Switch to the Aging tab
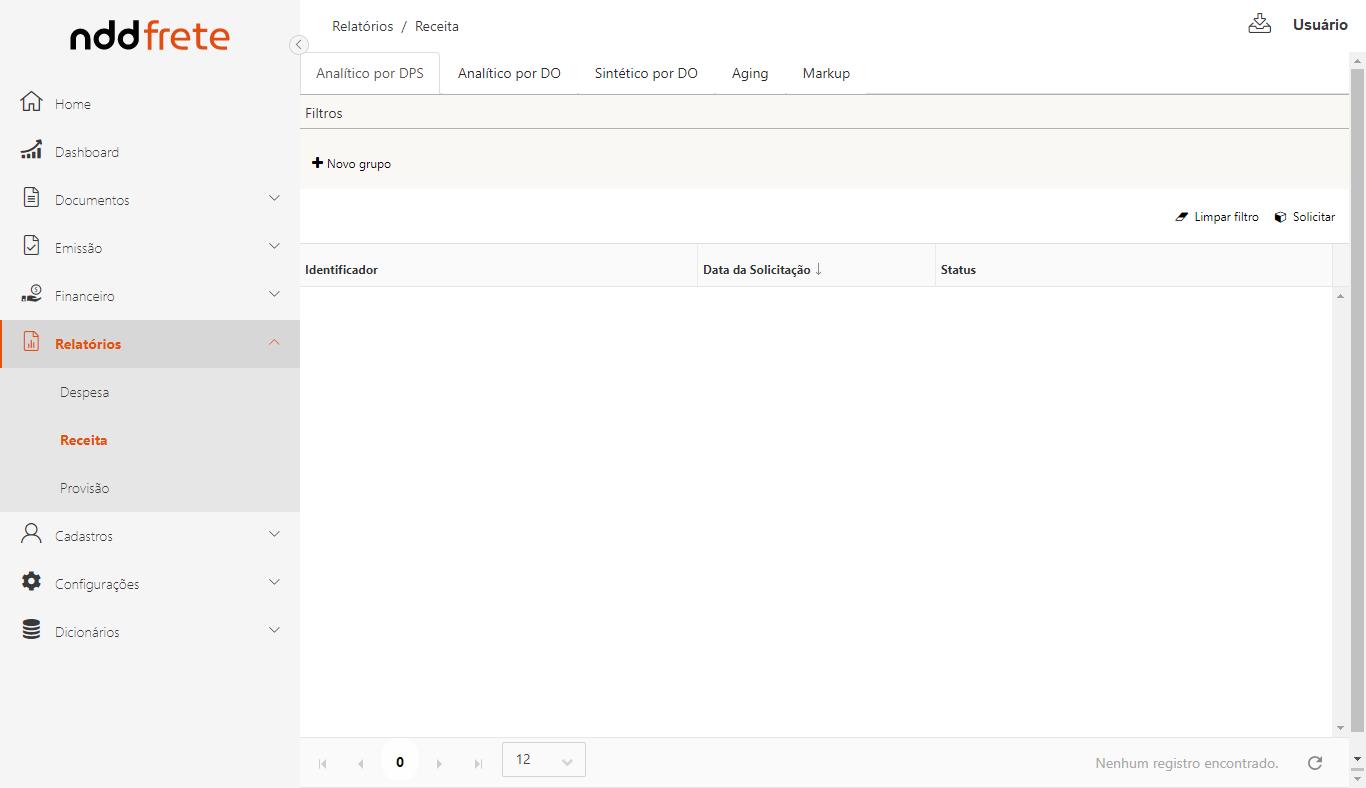This screenshot has width=1366, height=788. coord(749,74)
